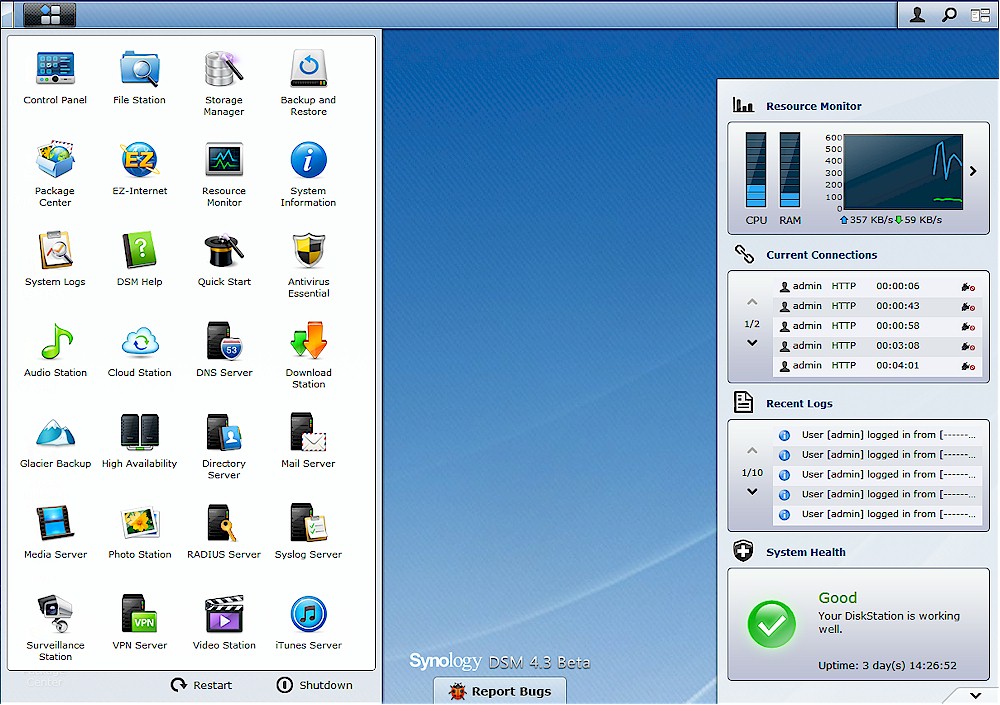Launch Media Server
1000x705 pixels.
tap(55, 531)
